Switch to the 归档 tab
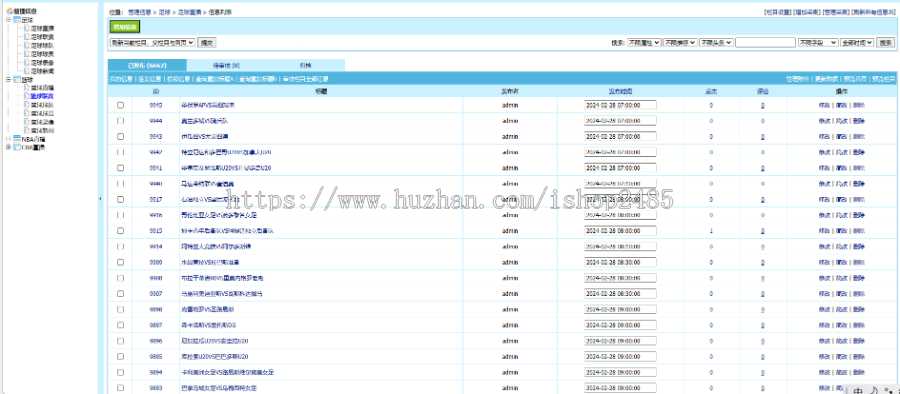This screenshot has height=394, width=900. tap(305, 65)
